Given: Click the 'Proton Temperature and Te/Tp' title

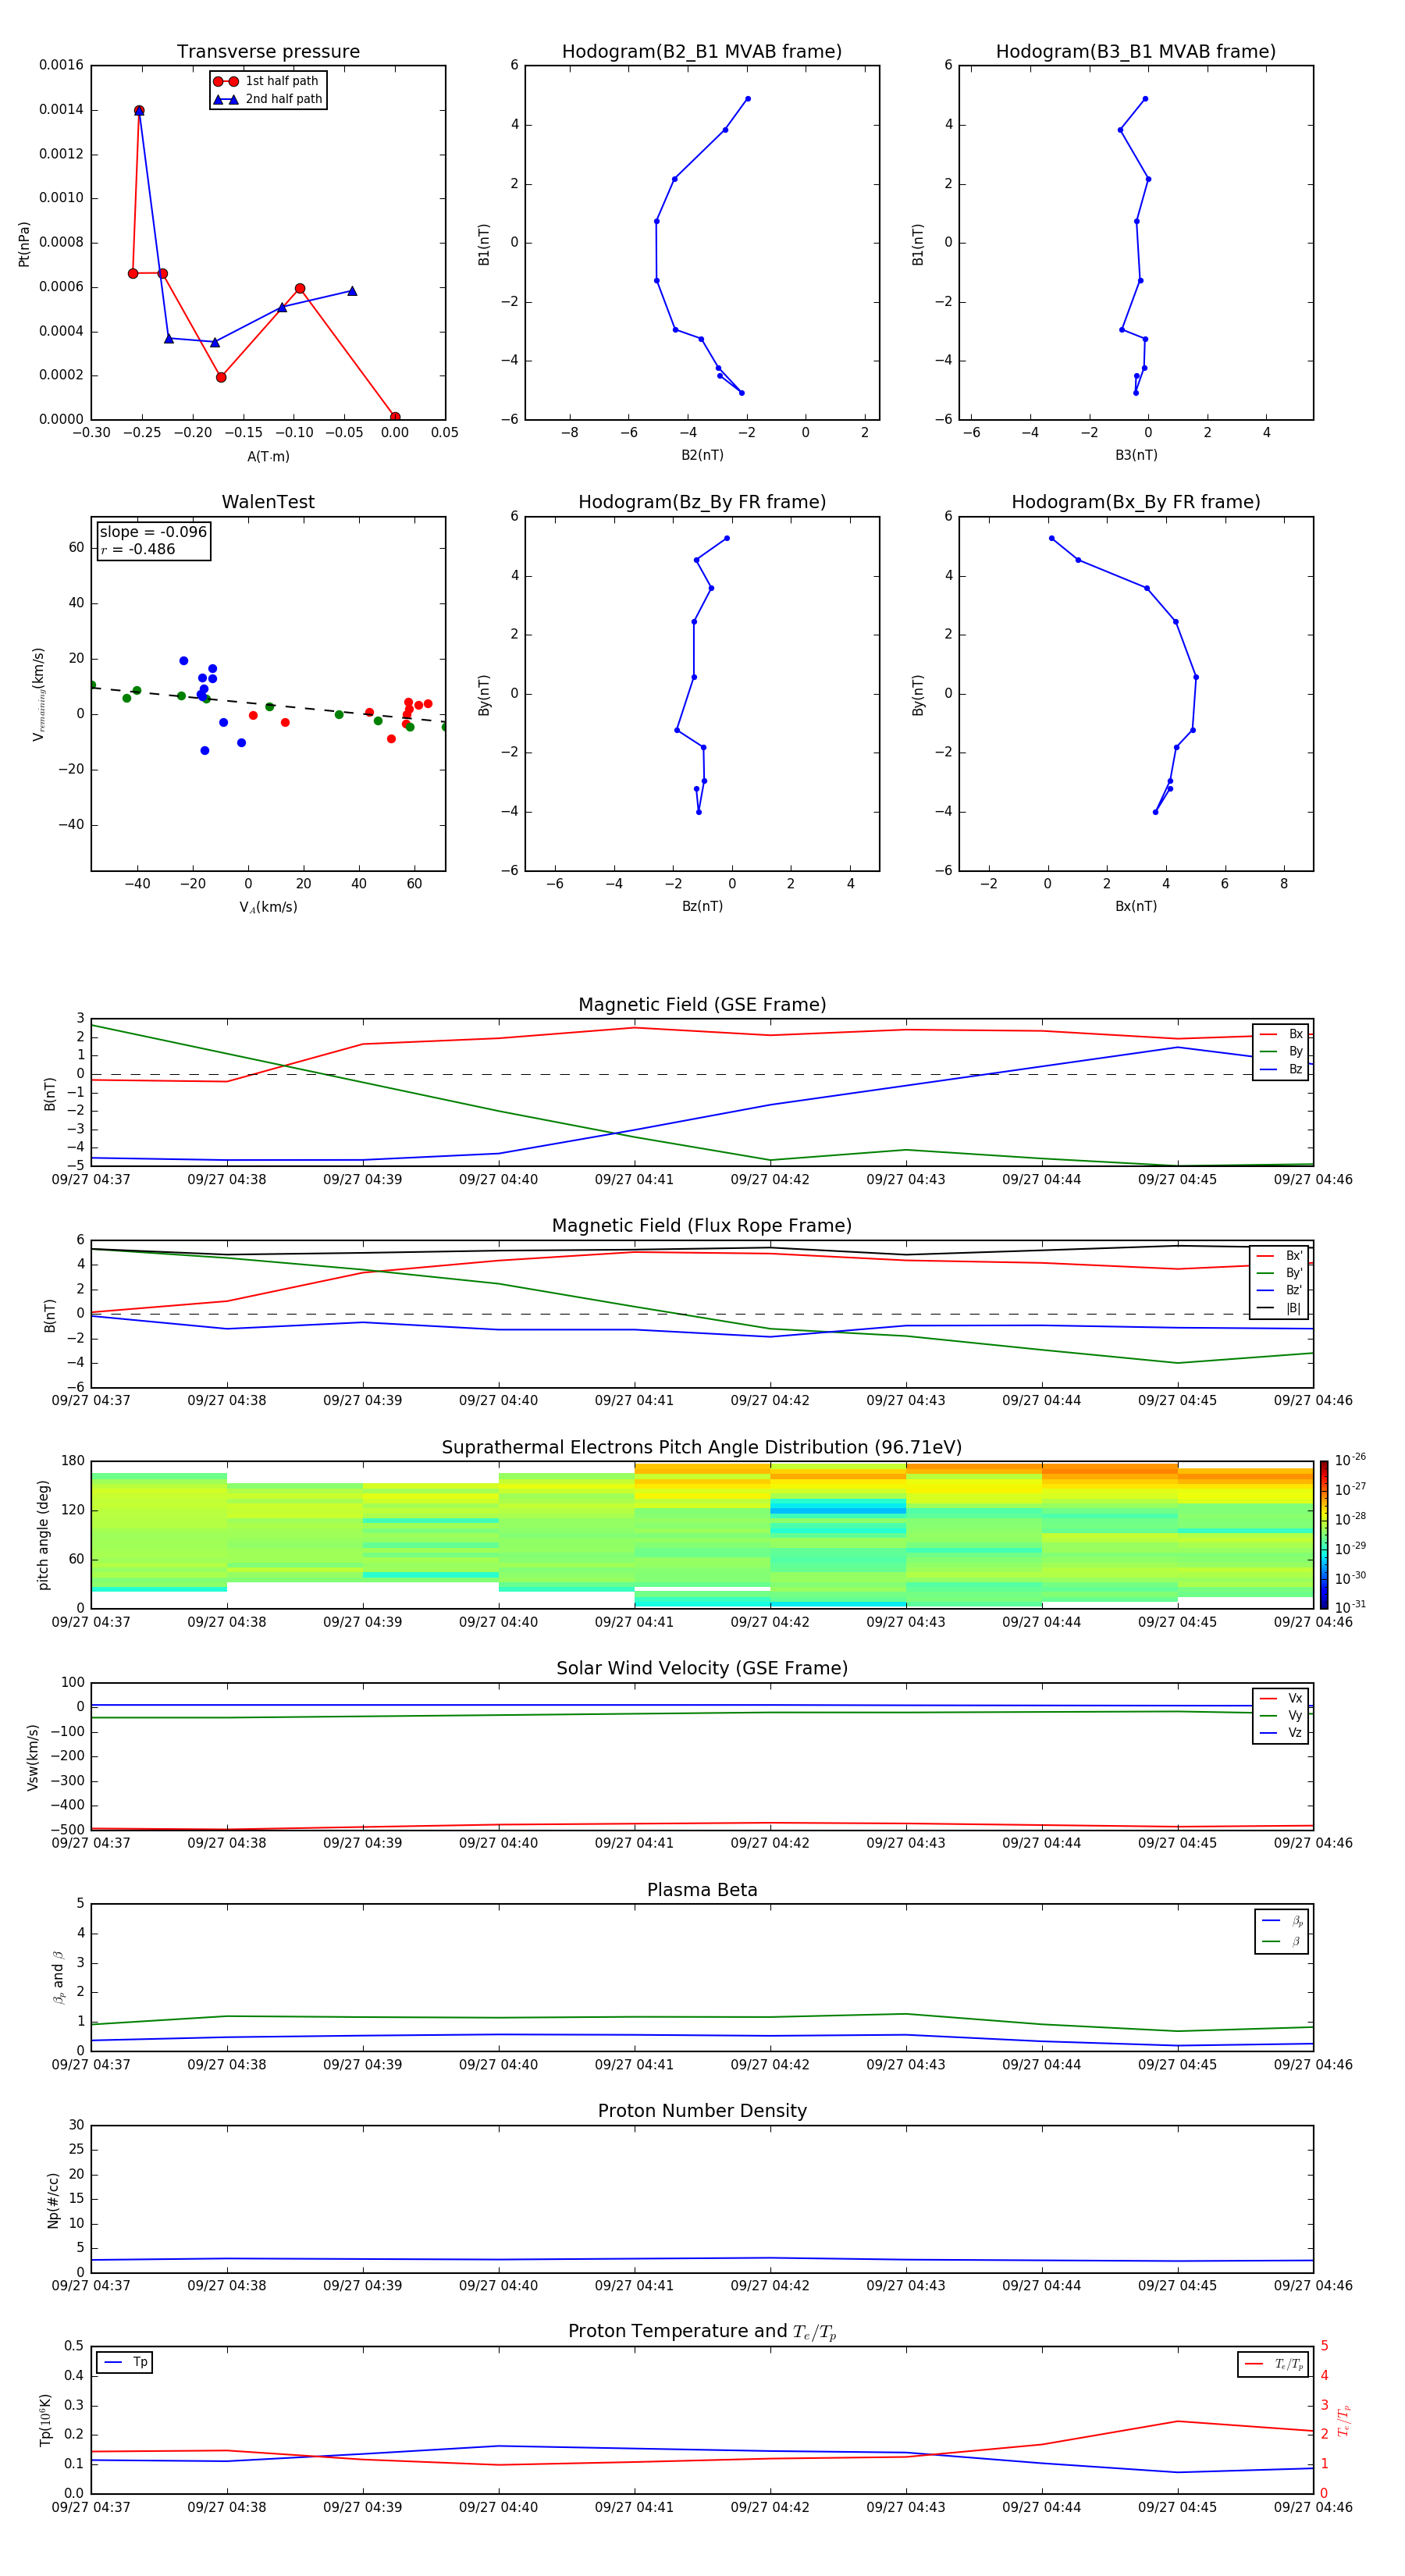Looking at the screenshot, I should (x=702, y=2332).
